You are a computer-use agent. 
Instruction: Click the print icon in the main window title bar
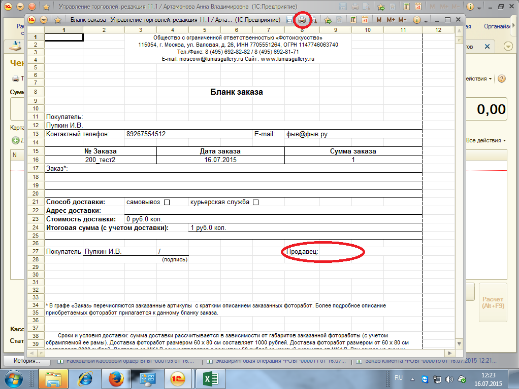pos(354,7)
